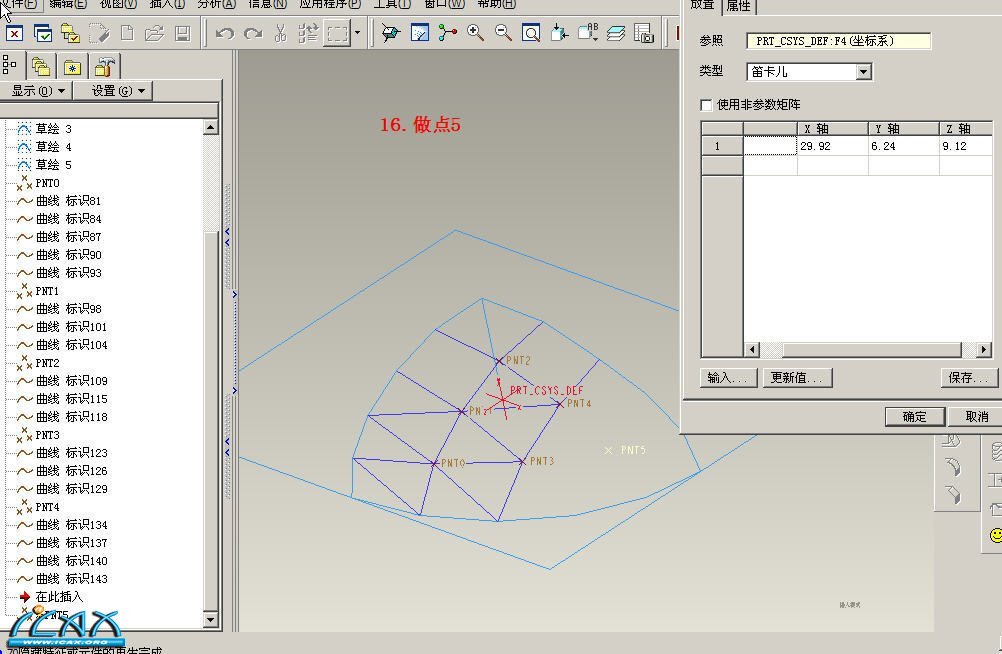This screenshot has height=654, width=1002.
Task: Enable 使用非参数矩阵 checkbox
Action: (707, 105)
